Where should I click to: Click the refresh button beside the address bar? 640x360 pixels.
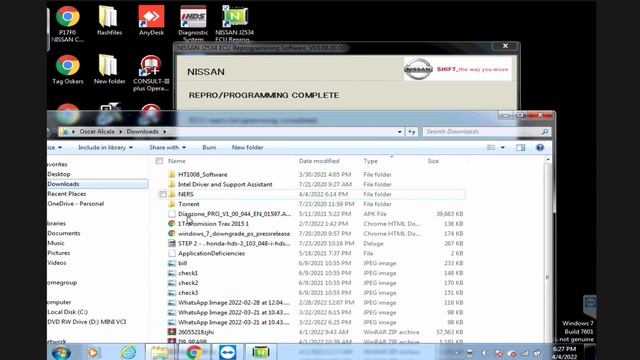click(x=411, y=131)
